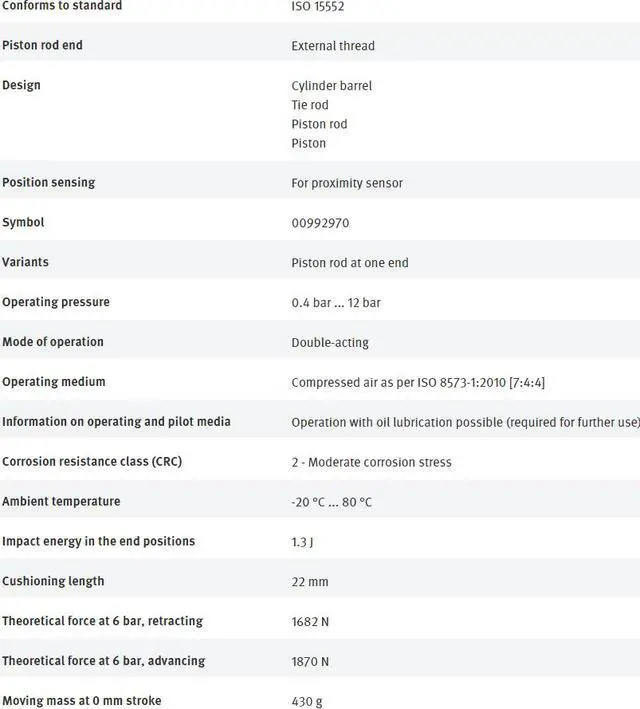Click the Tie rod design entry
640x709 pixels.
[x=310, y=105]
